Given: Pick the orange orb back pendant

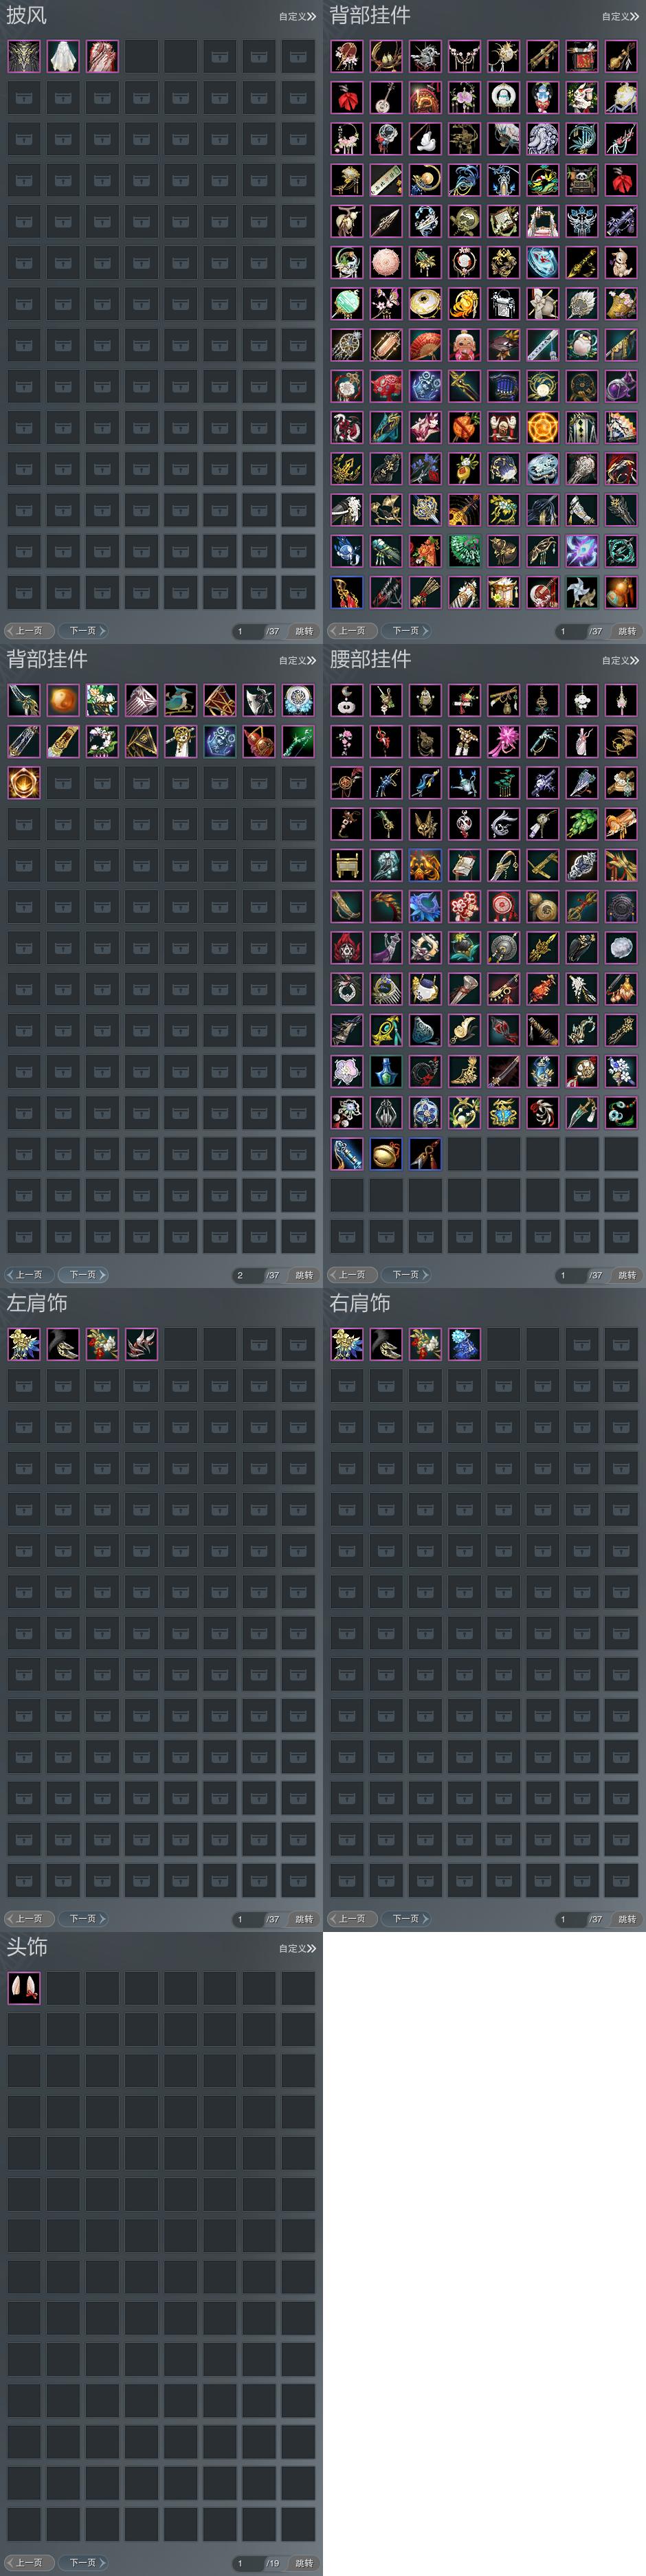Looking at the screenshot, I should (63, 700).
